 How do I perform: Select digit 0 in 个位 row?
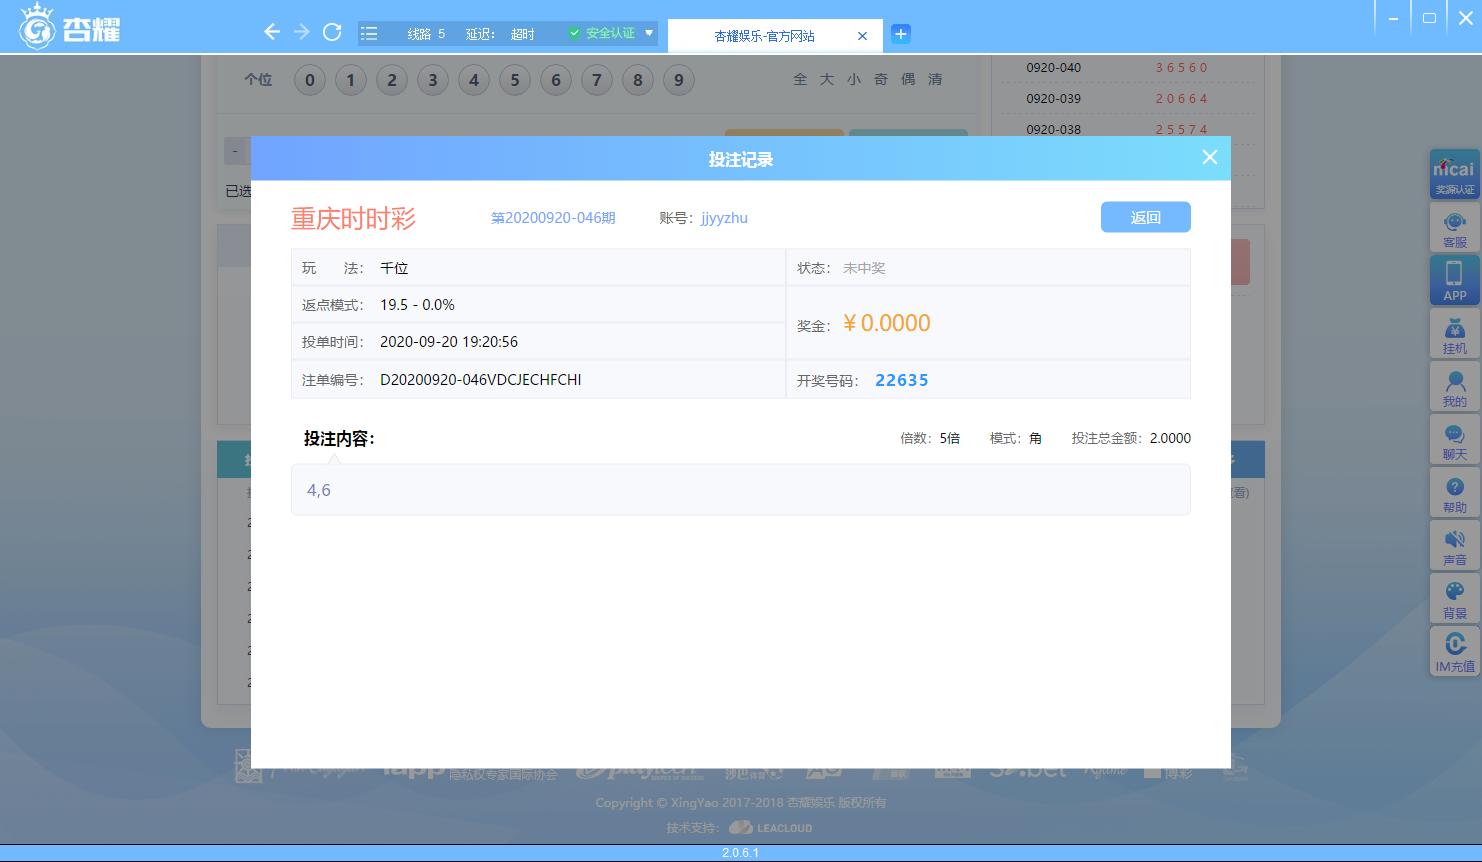pyautogui.click(x=310, y=80)
